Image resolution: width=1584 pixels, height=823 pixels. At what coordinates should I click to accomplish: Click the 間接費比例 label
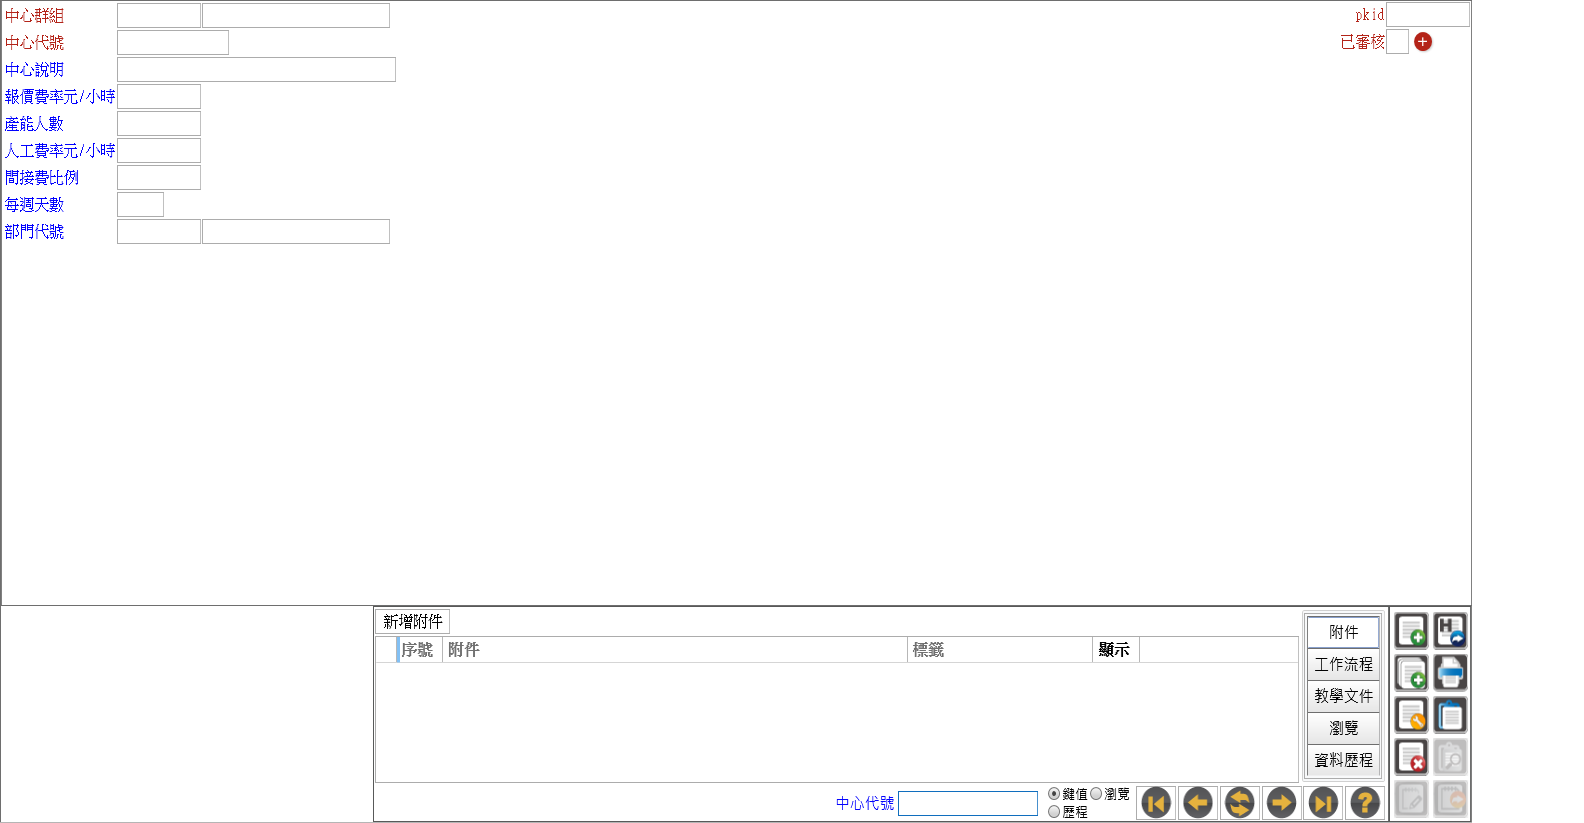41,178
